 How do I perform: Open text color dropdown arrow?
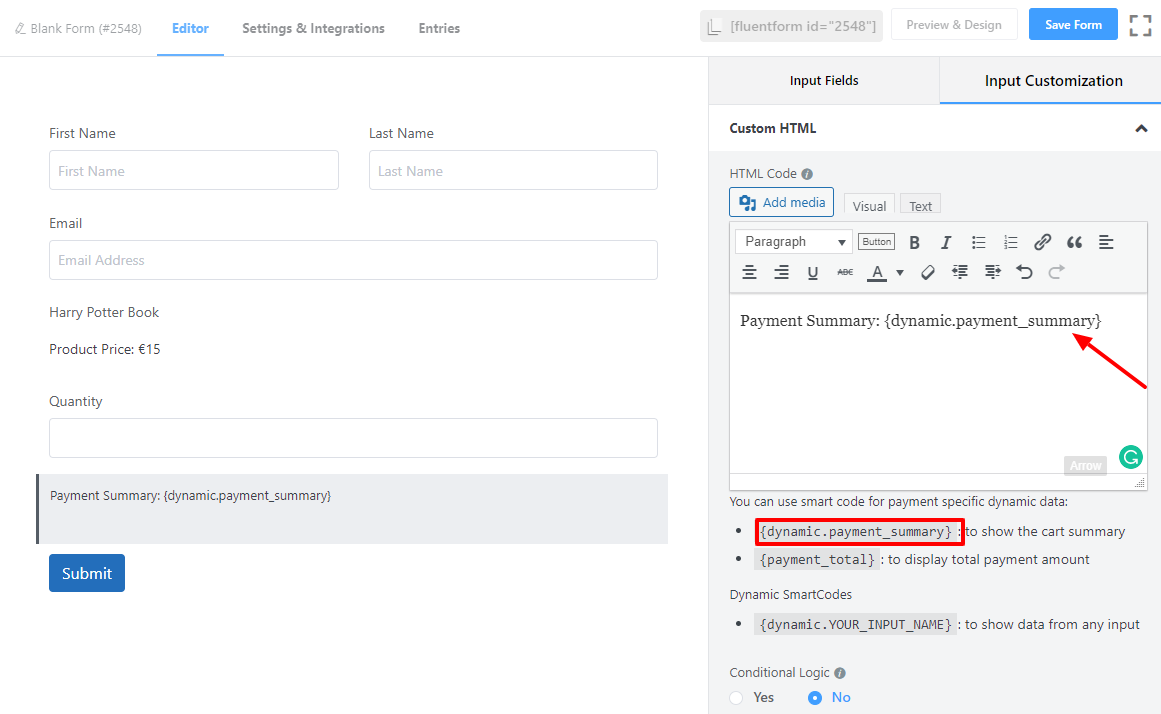tap(900, 272)
